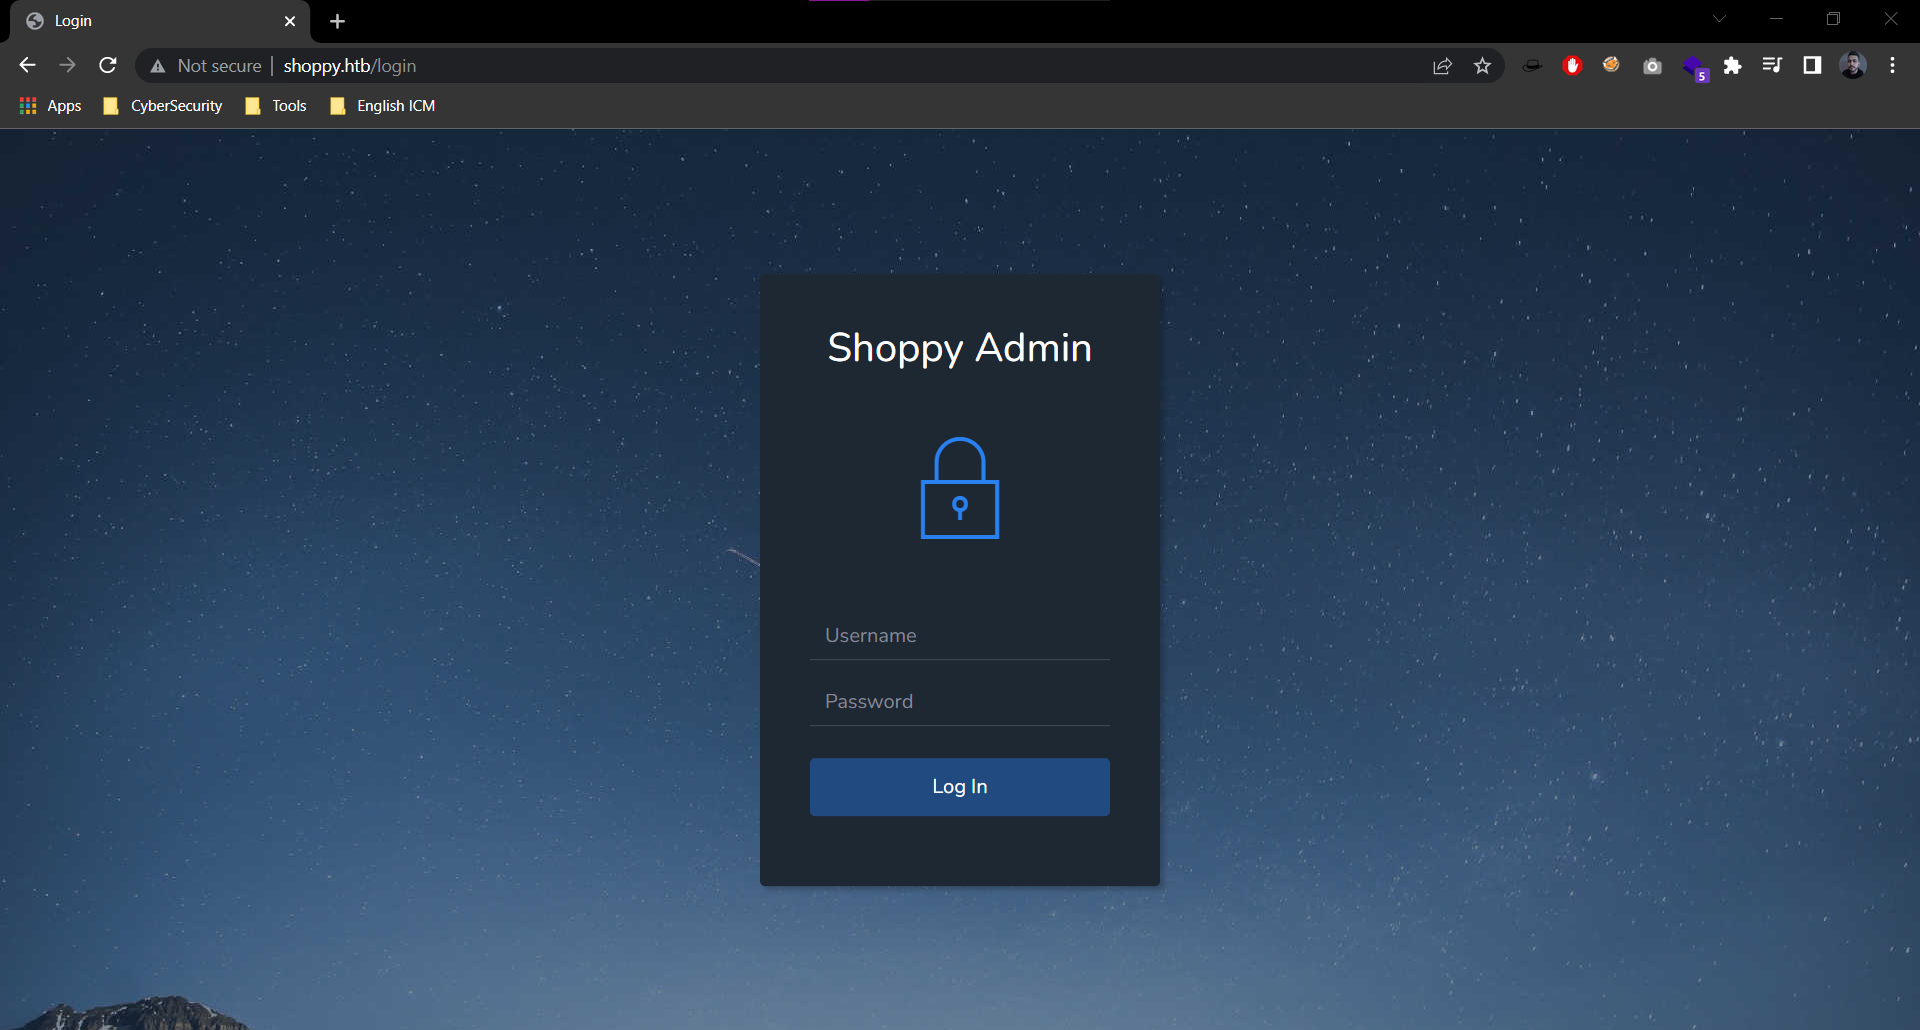Image resolution: width=1920 pixels, height=1030 pixels.
Task: Open the purple layered extension with badge 5
Action: pos(1694,67)
